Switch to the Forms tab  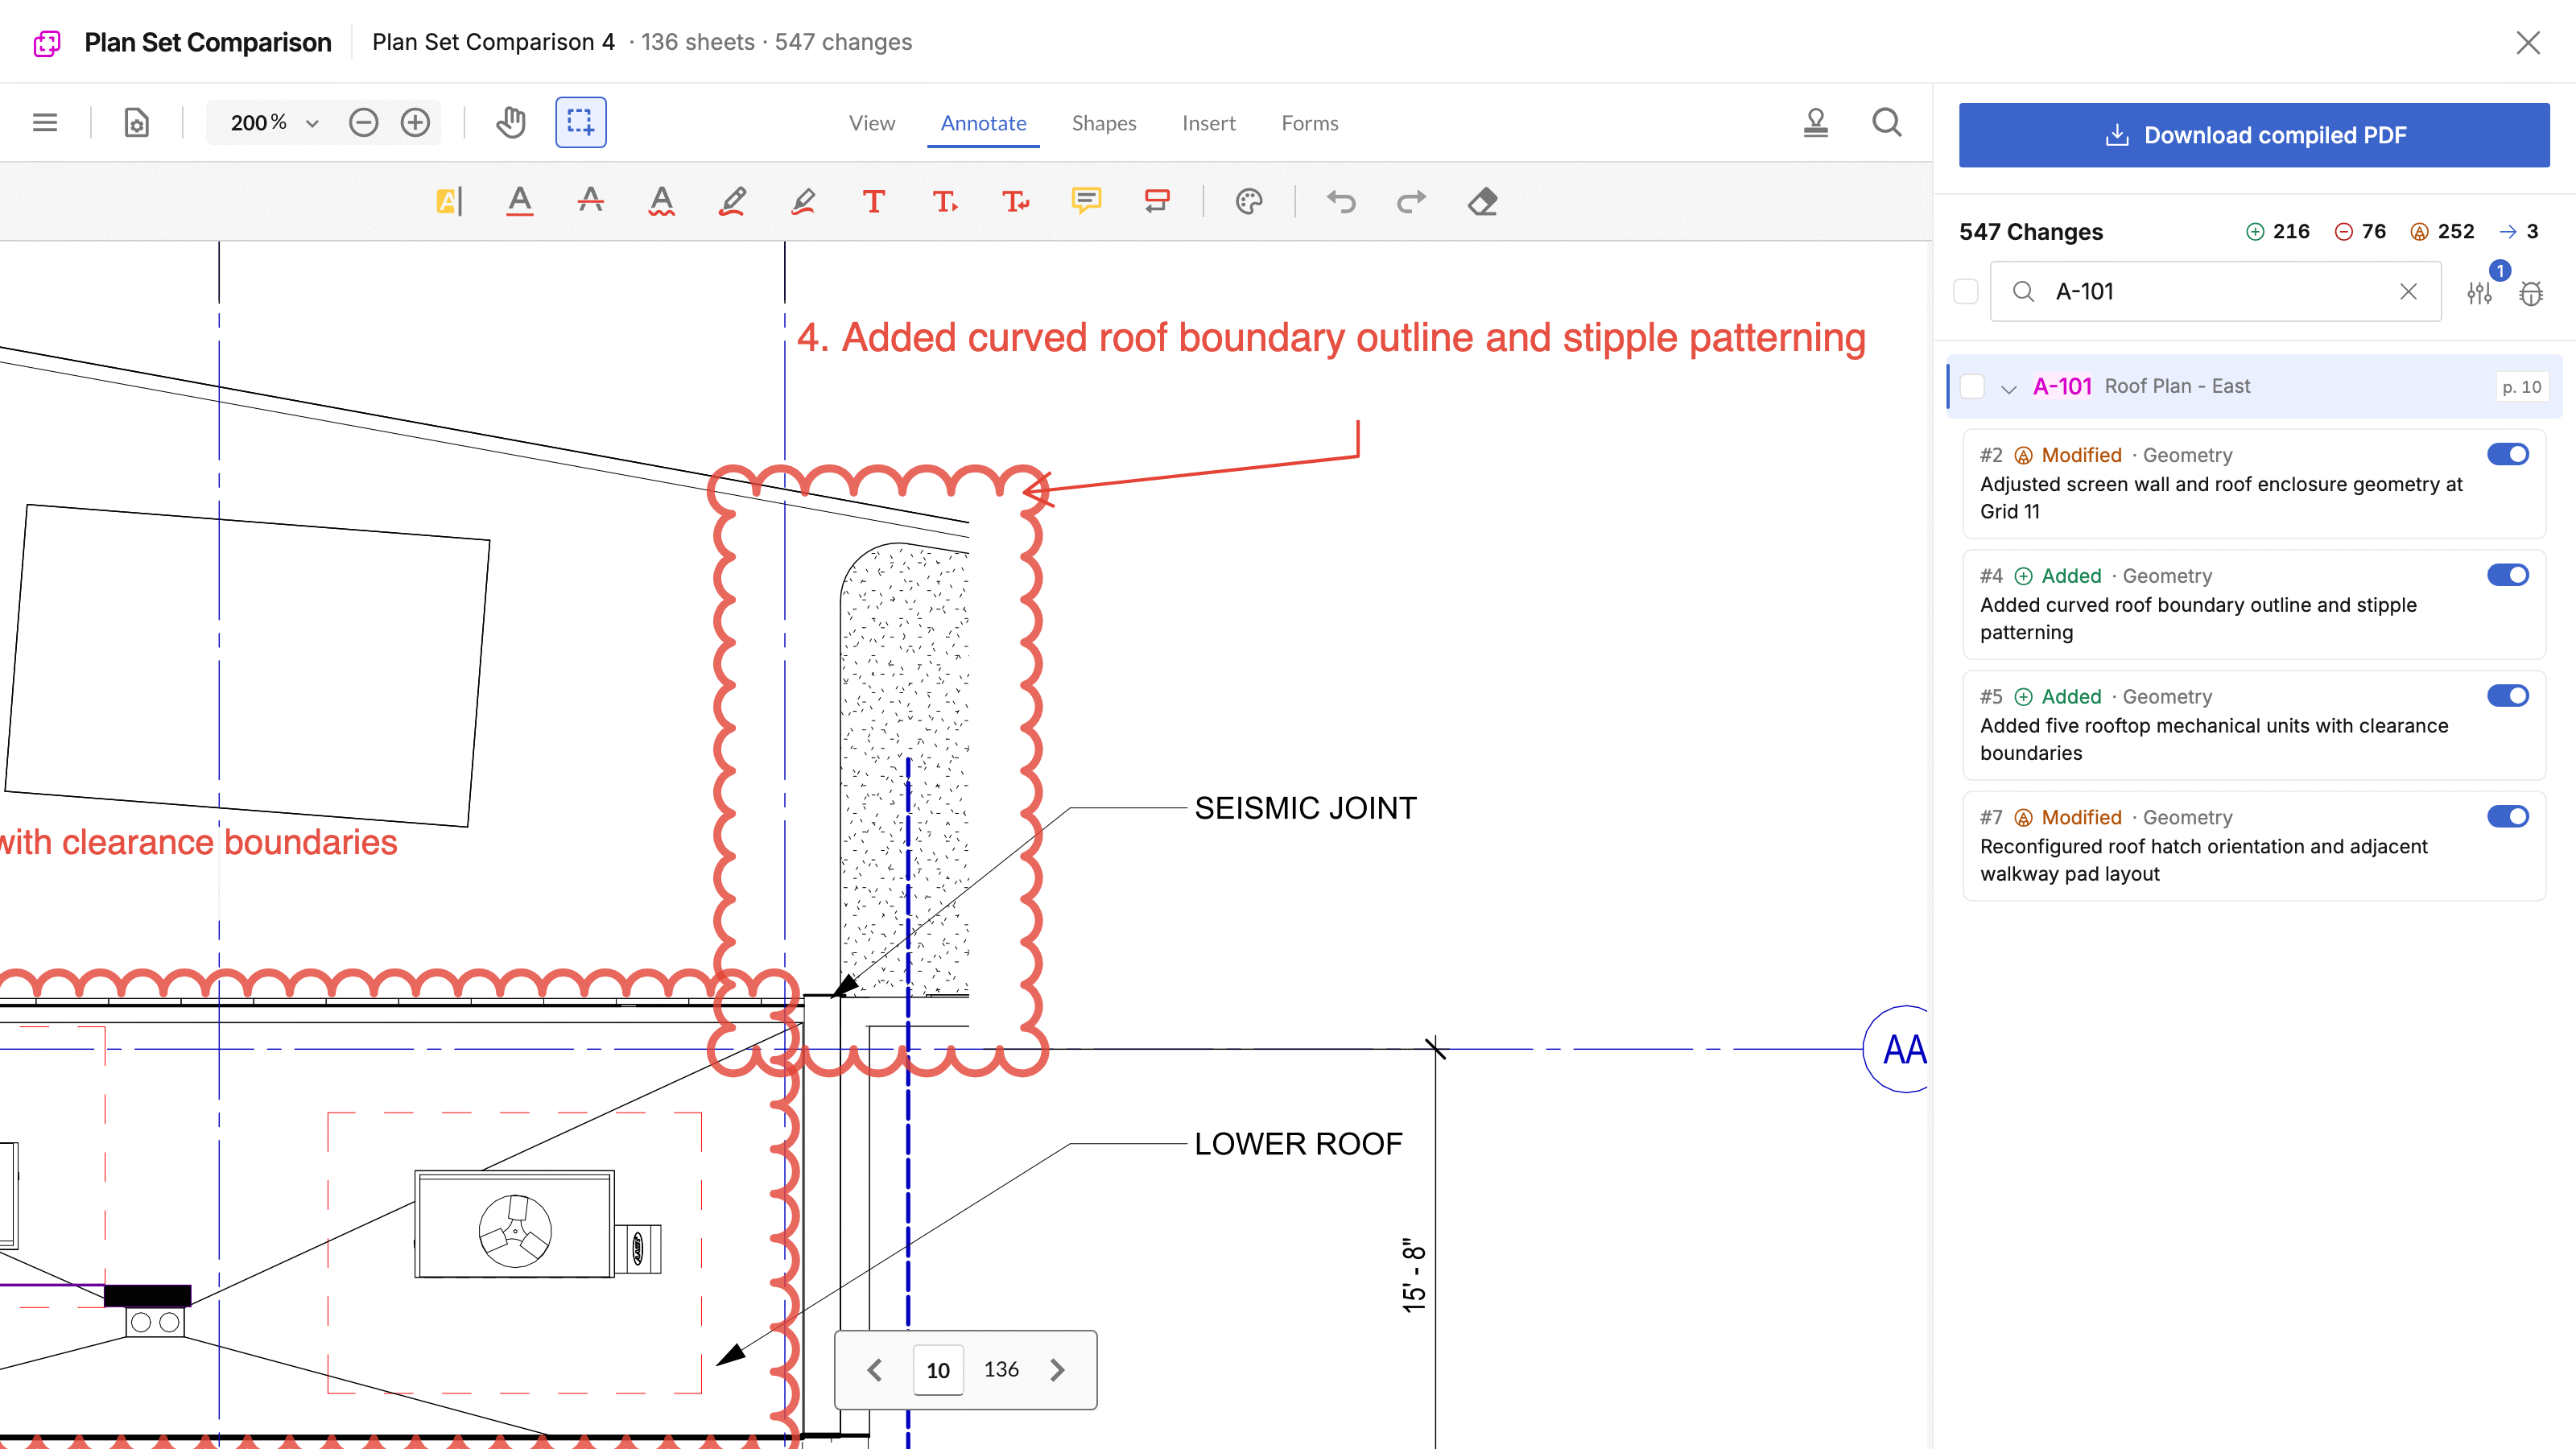[x=1310, y=123]
